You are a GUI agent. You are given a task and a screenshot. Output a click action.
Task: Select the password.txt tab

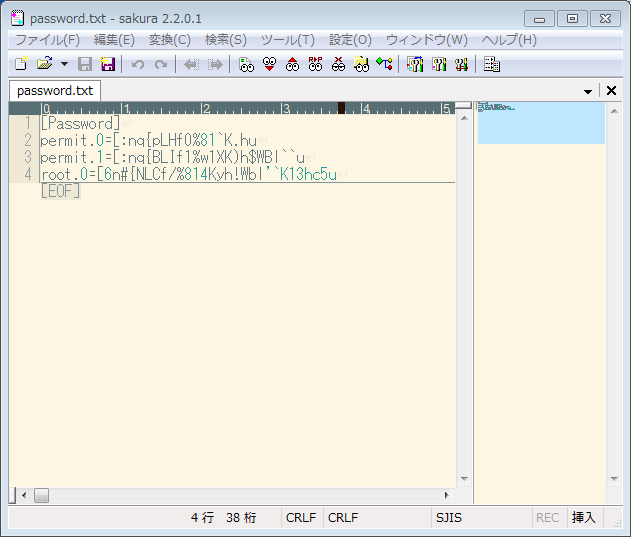point(55,91)
